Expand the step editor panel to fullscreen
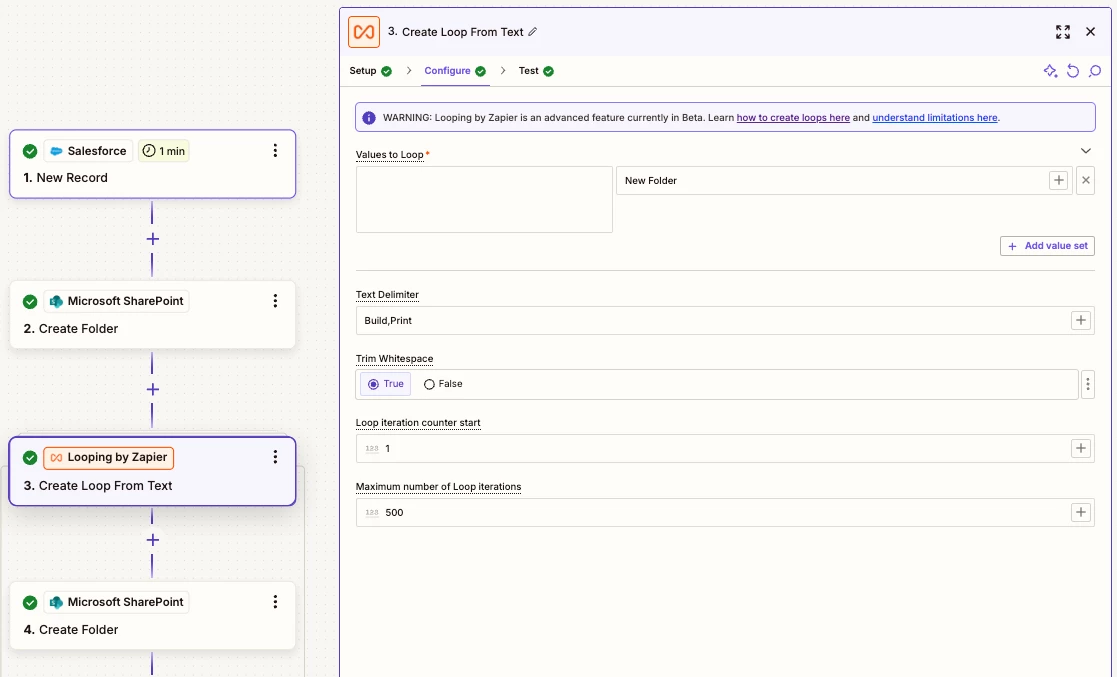This screenshot has height=677, width=1117. point(1063,32)
